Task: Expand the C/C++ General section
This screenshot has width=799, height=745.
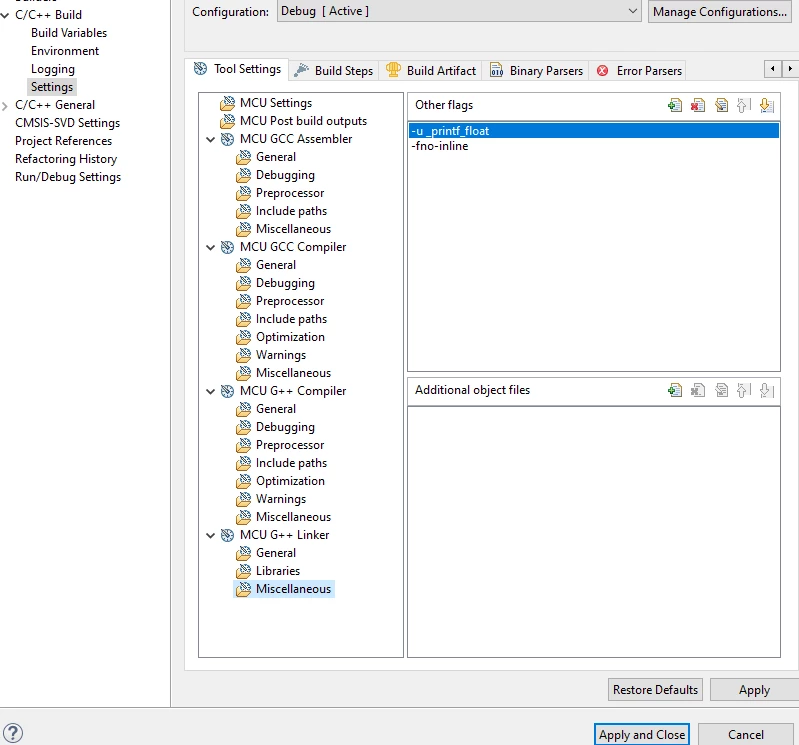Action: point(5,105)
